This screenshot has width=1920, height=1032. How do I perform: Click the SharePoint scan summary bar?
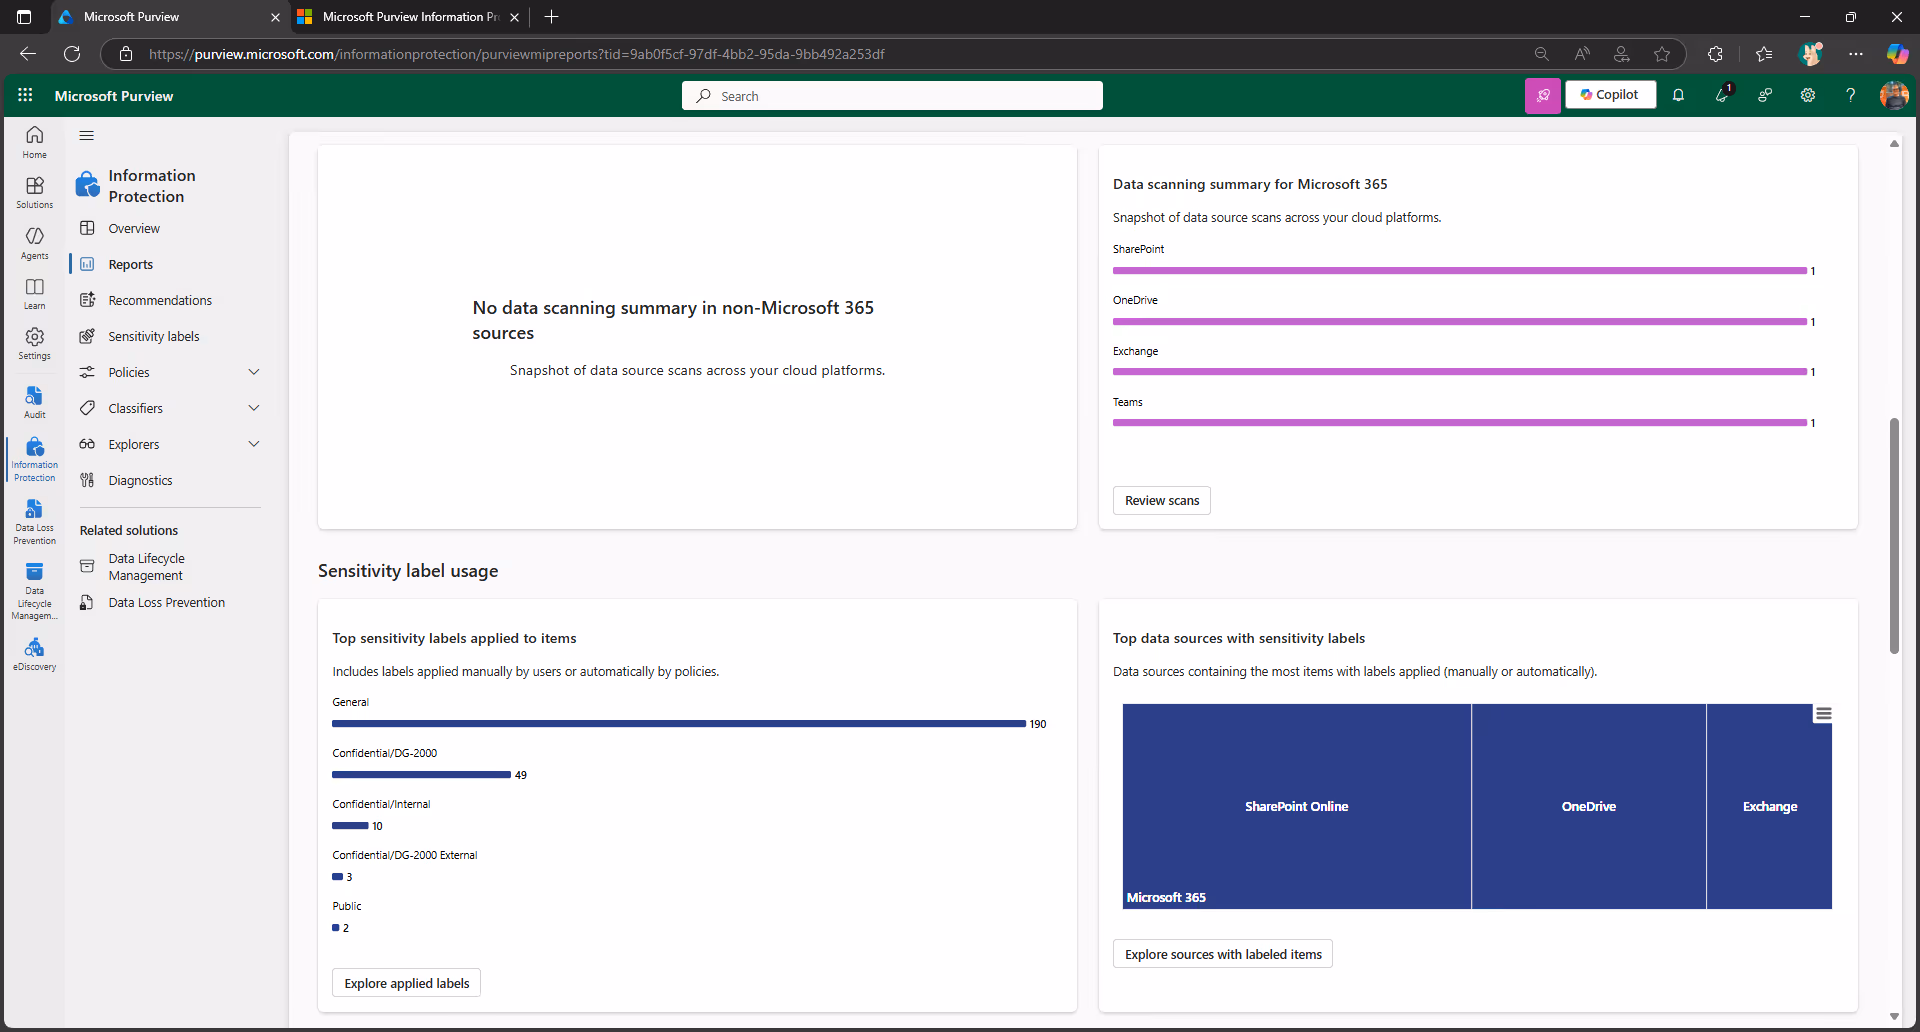(1460, 271)
